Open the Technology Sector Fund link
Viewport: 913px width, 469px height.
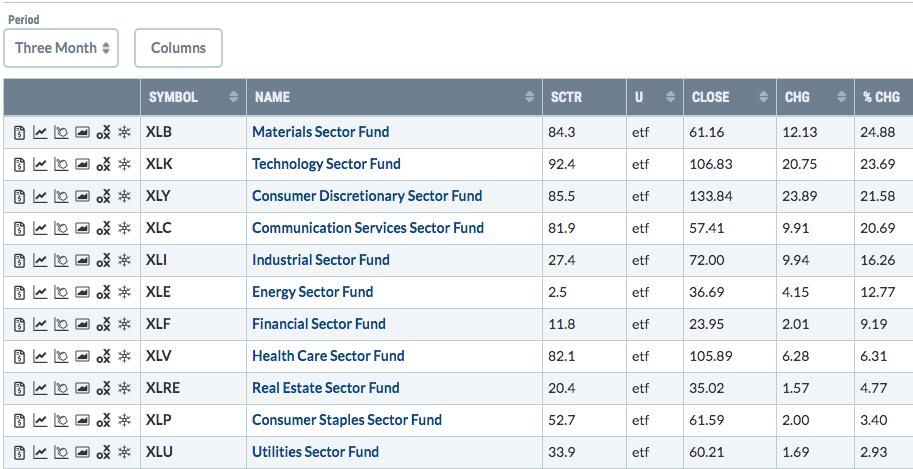pos(326,164)
